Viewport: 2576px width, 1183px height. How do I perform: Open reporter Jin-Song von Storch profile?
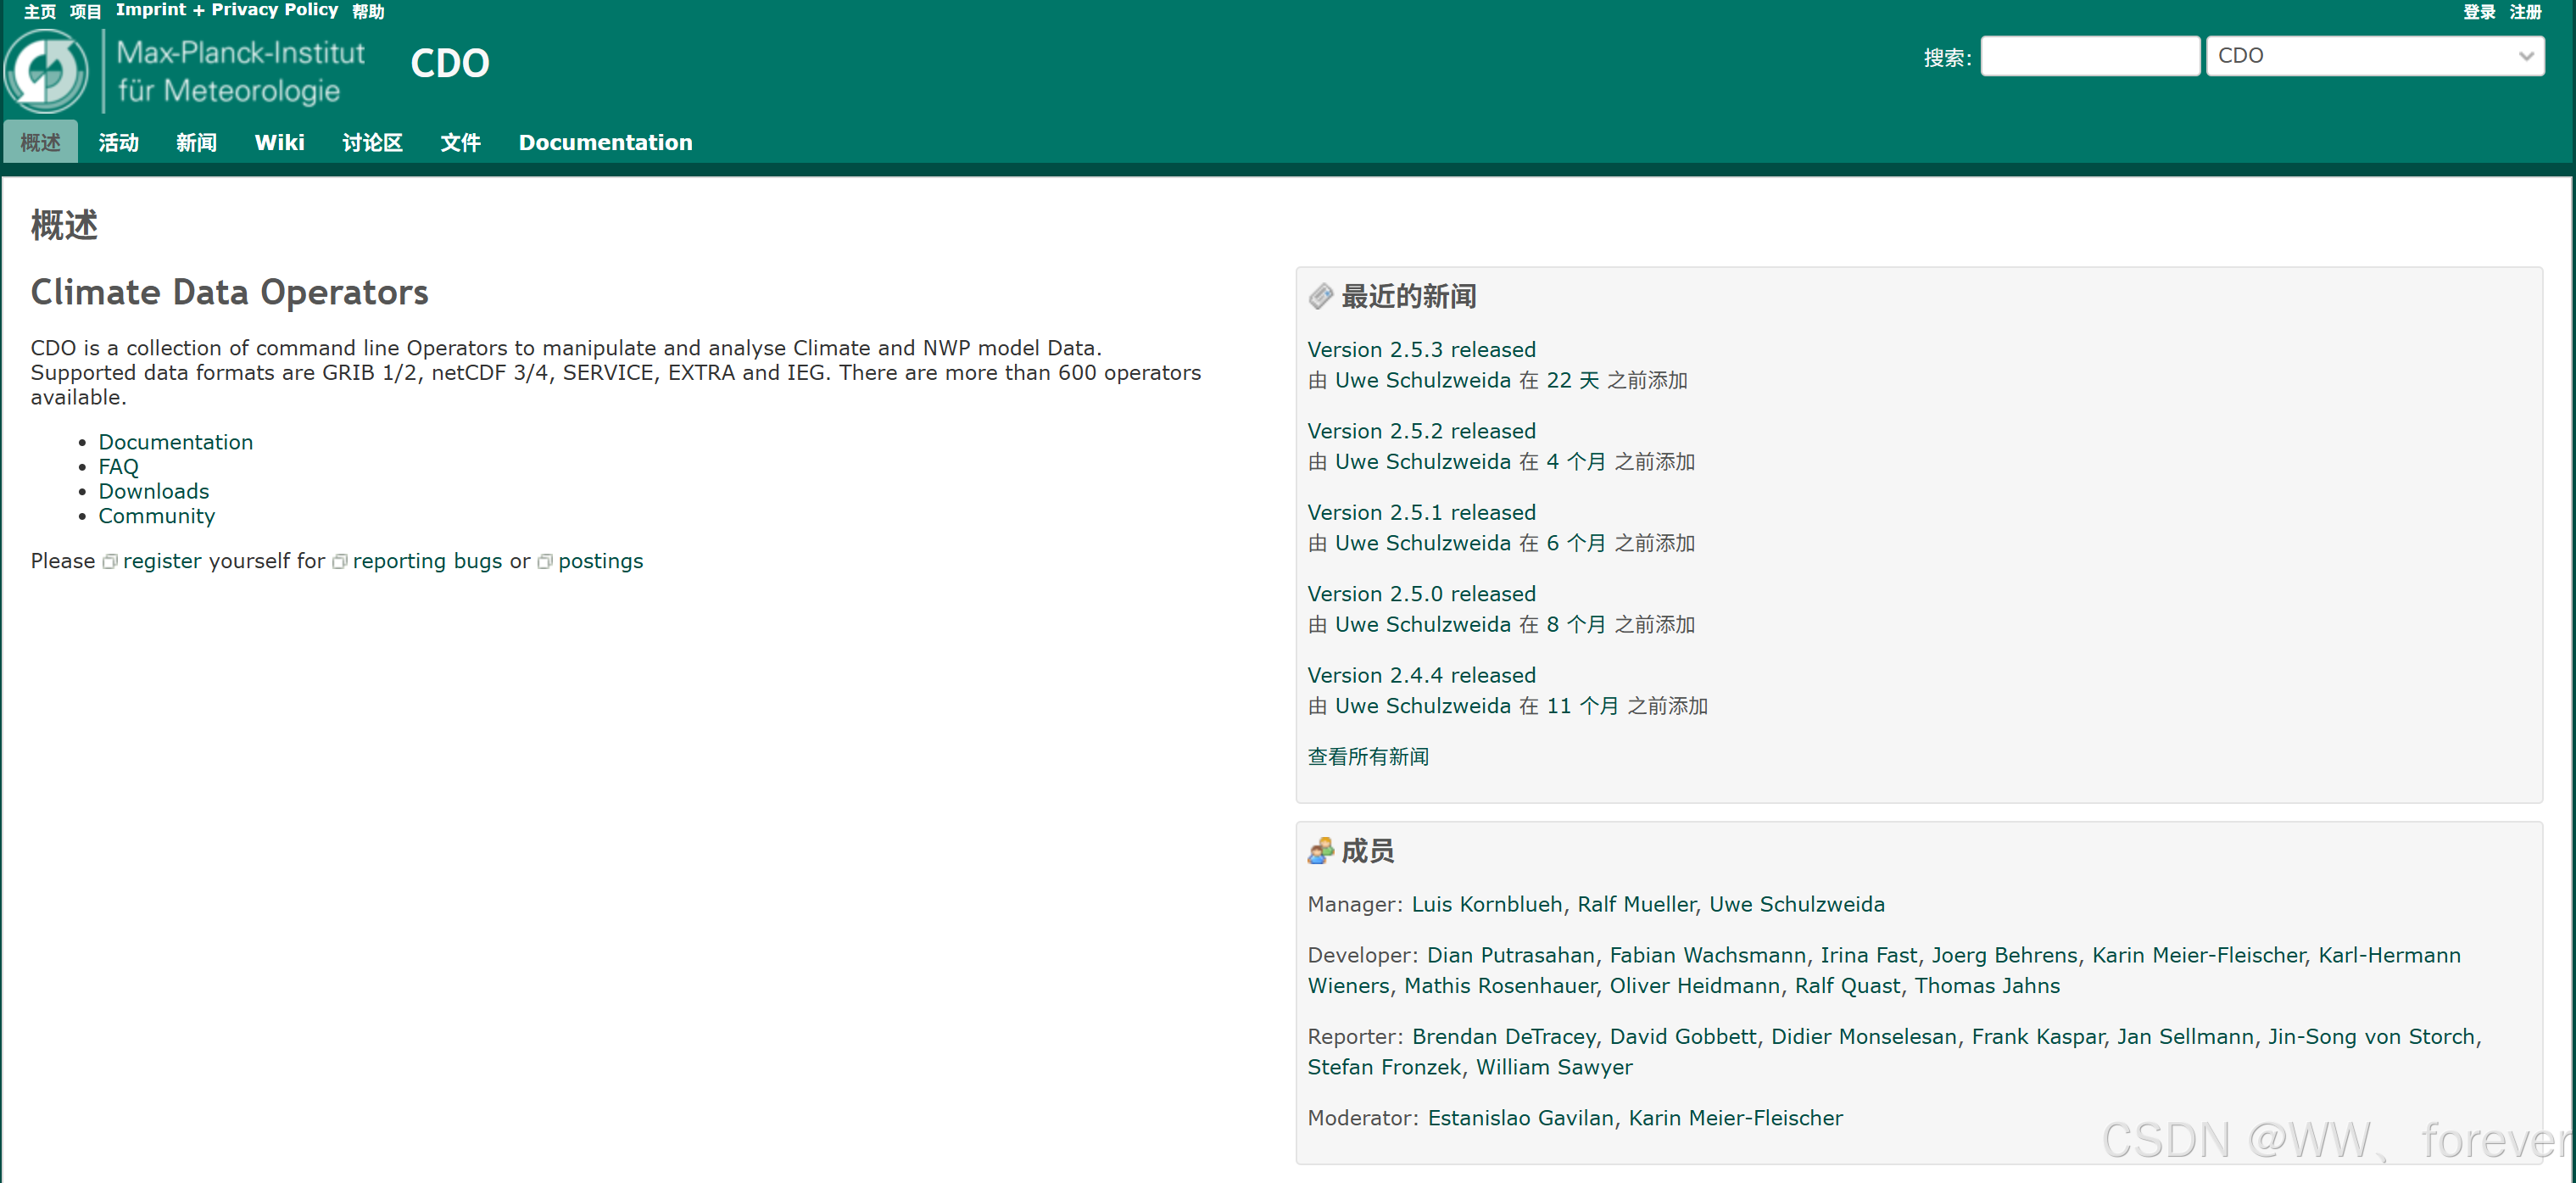[x=2371, y=1037]
